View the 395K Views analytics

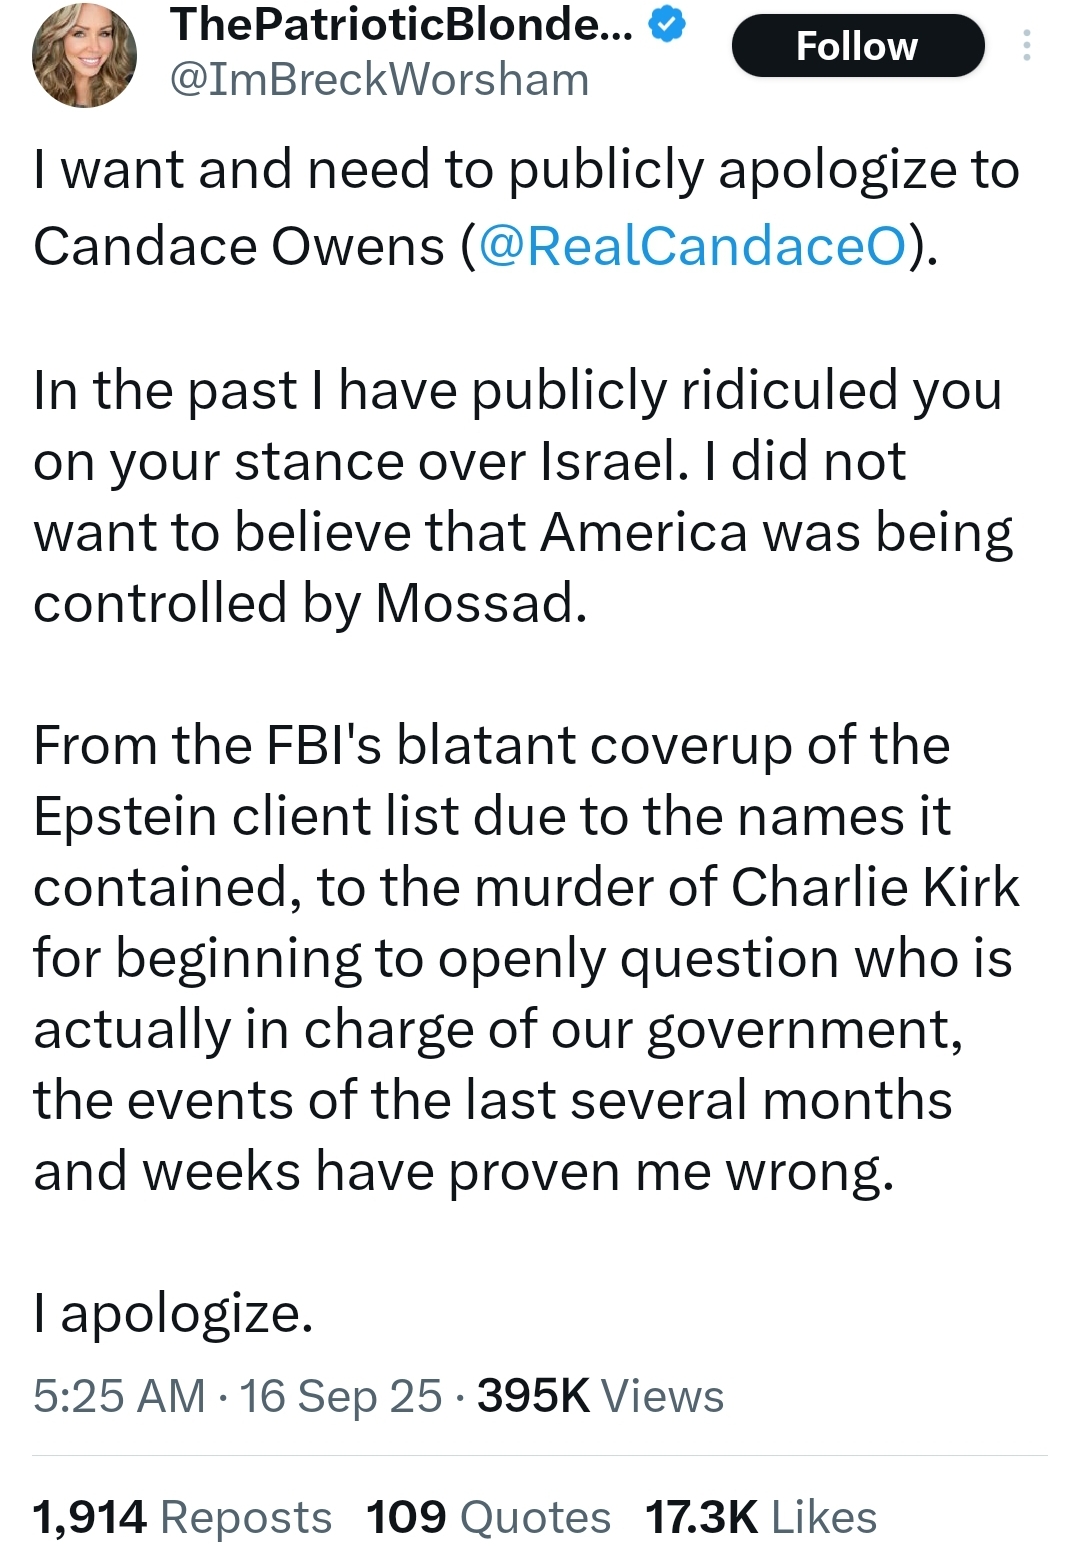(x=600, y=1396)
